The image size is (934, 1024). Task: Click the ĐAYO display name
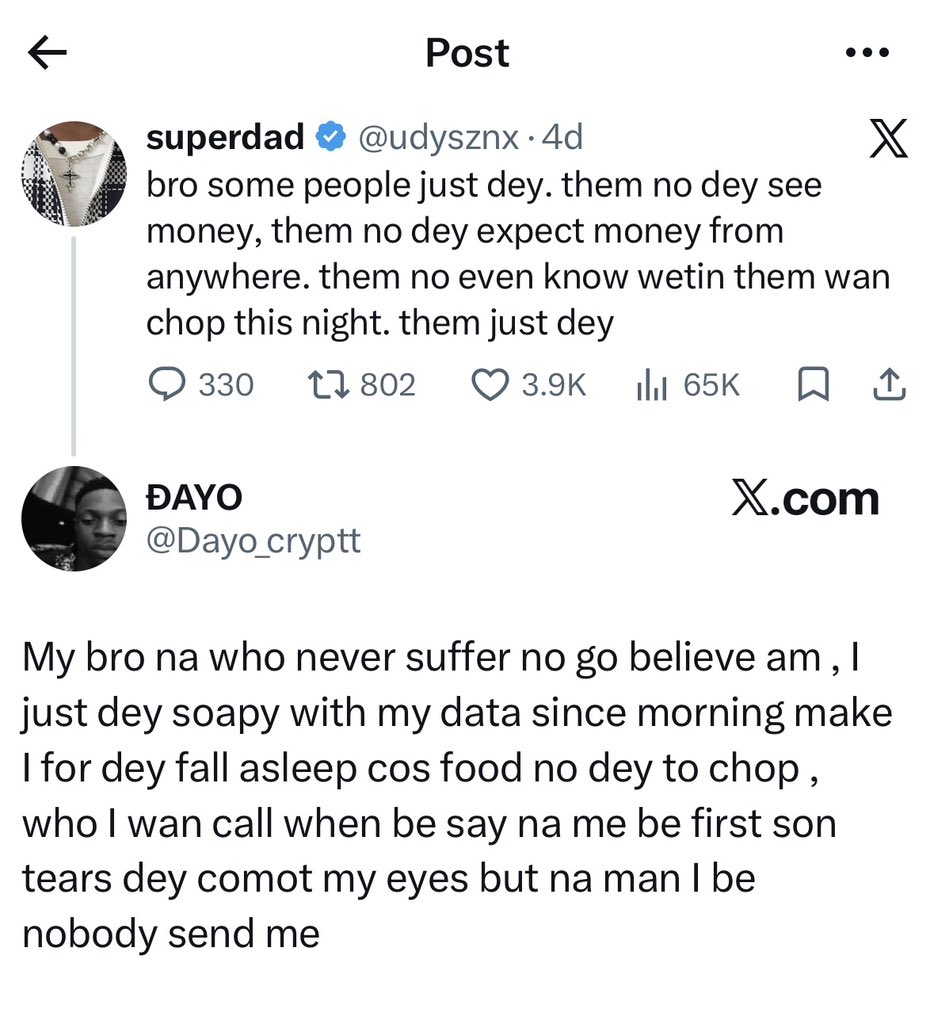tap(194, 498)
